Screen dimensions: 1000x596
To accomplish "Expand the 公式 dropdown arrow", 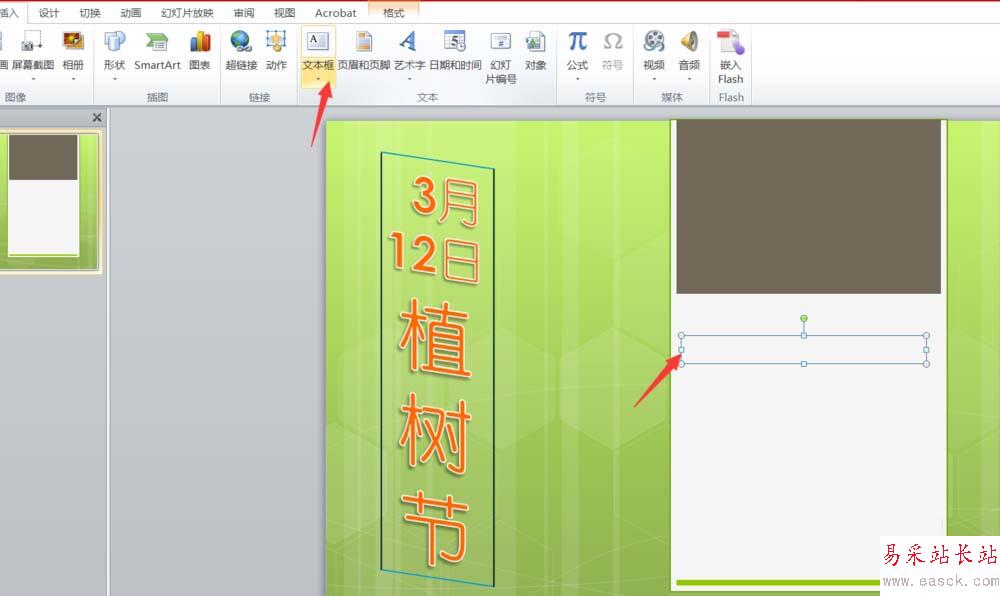I will click(x=577, y=79).
